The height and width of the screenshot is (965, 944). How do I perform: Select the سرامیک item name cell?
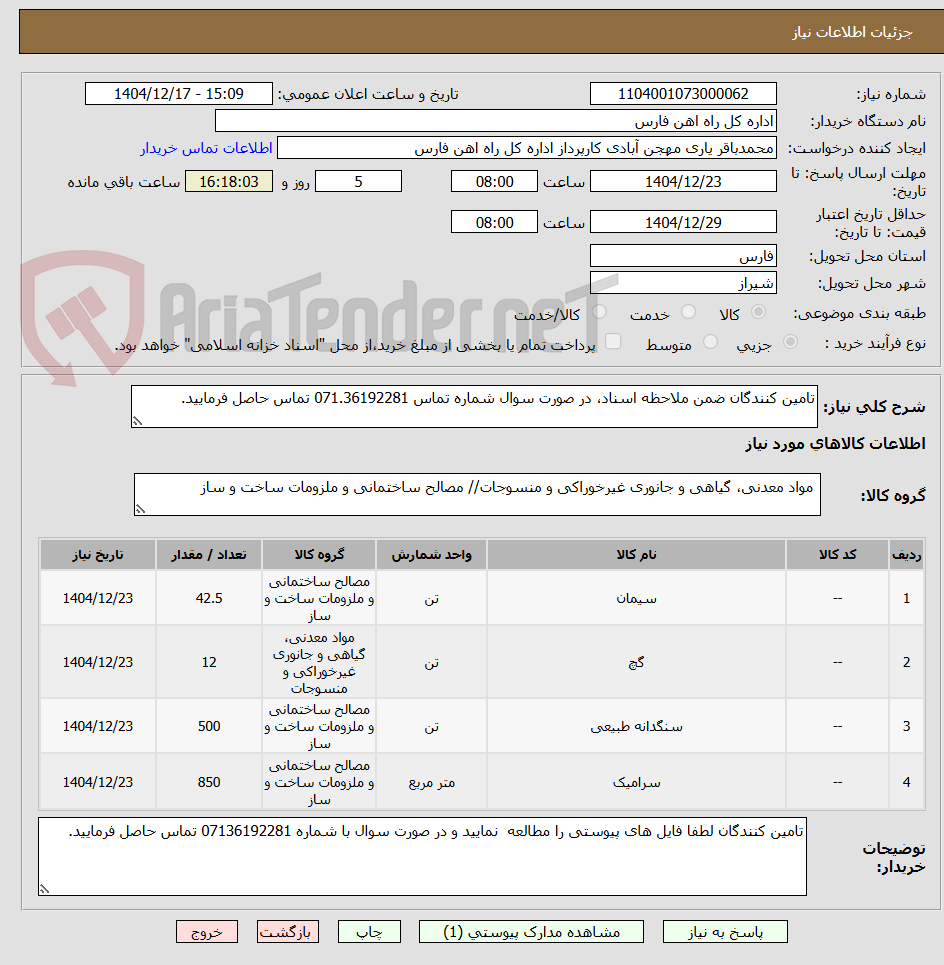[636, 782]
